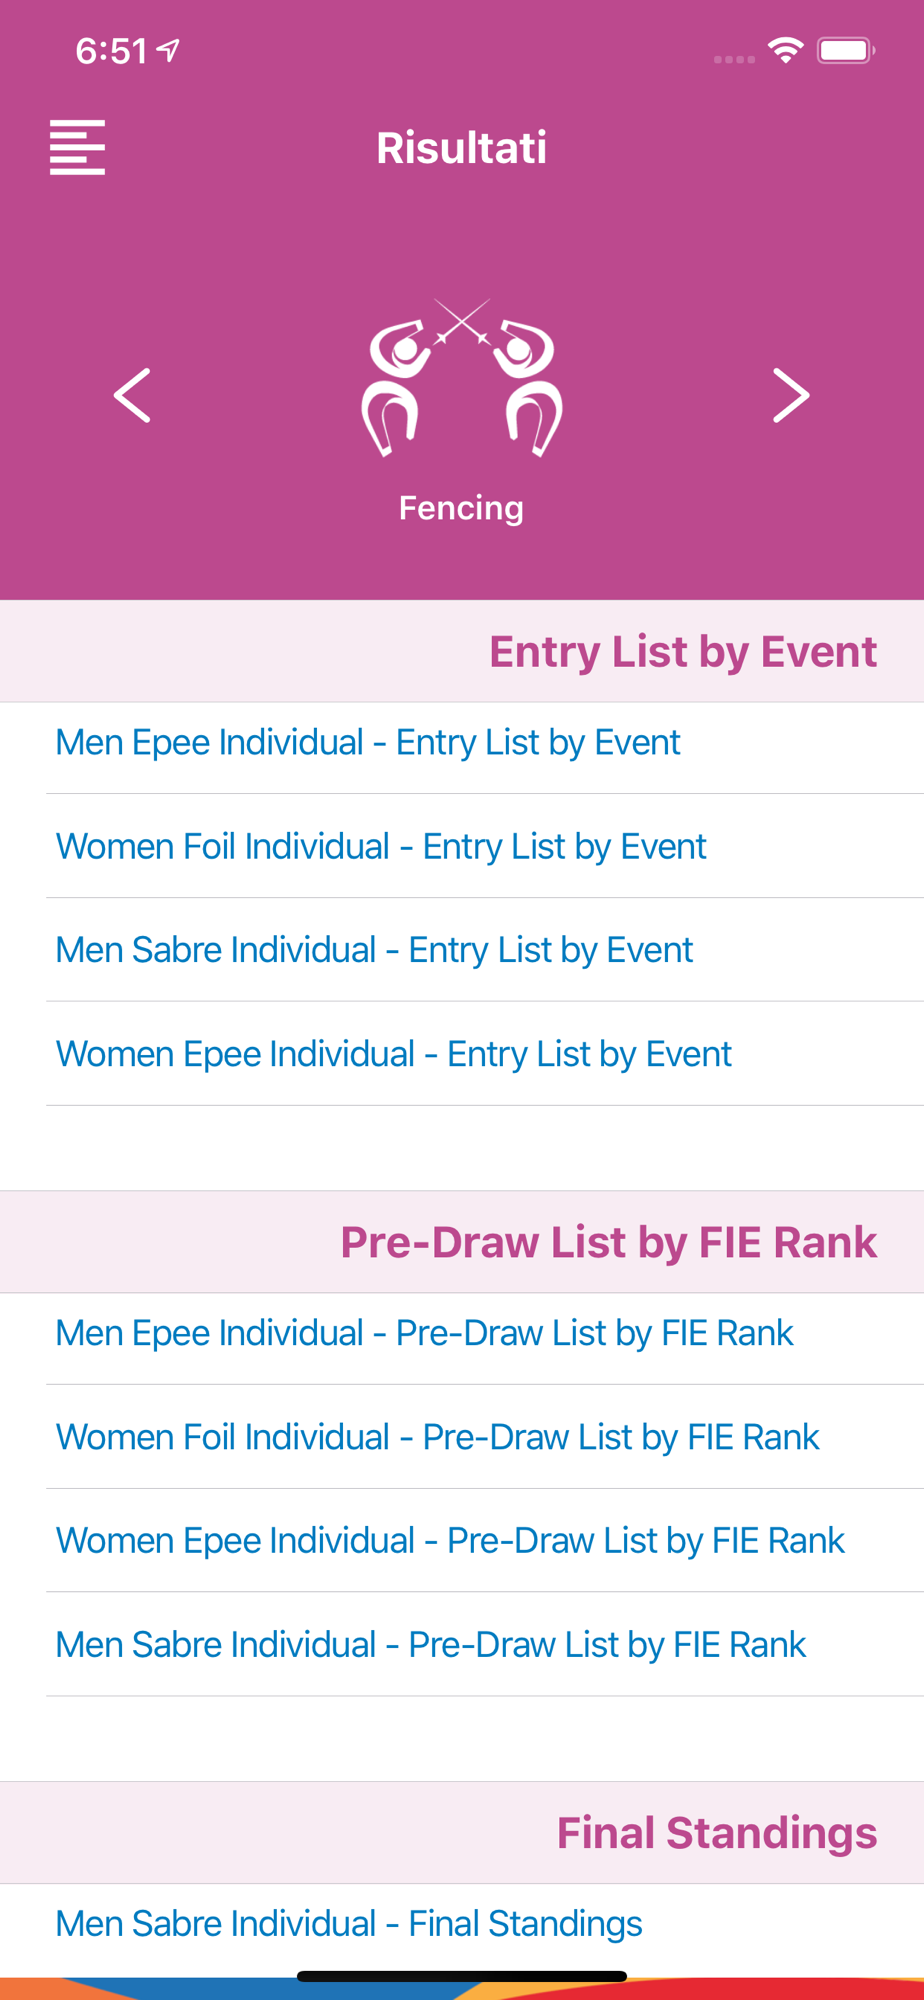The width and height of the screenshot is (924, 2000).
Task: View Women Foil Pre-Draw List by FIE Rank
Action: [437, 1438]
